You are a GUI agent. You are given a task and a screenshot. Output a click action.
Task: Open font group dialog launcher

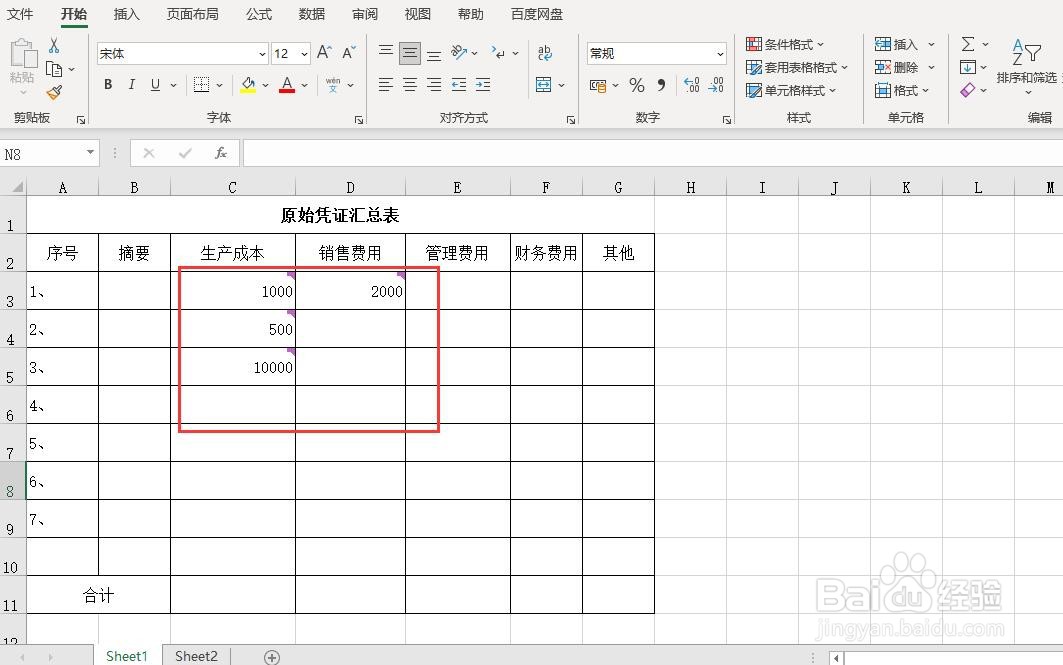[359, 119]
